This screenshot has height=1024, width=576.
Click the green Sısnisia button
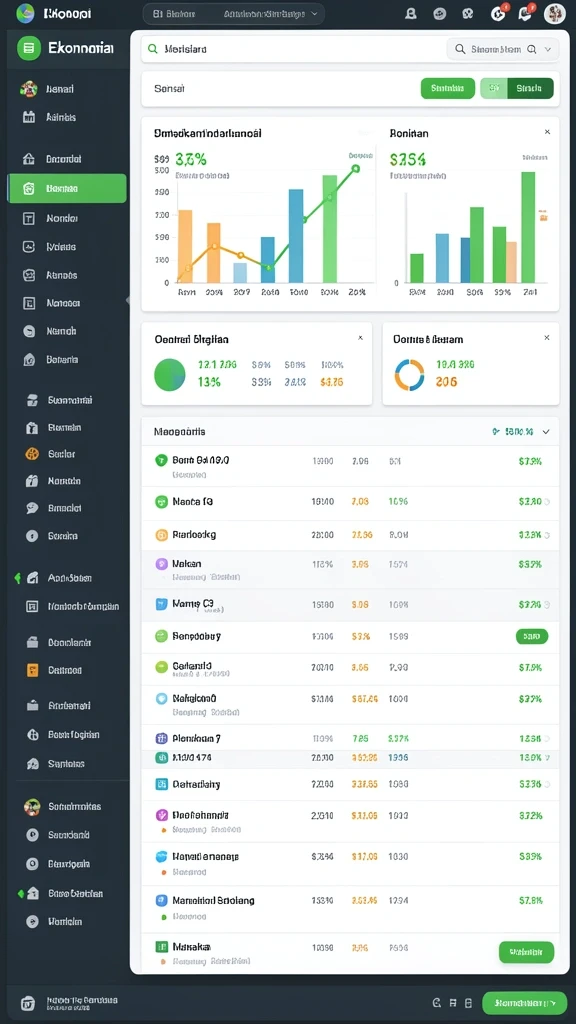coord(448,88)
